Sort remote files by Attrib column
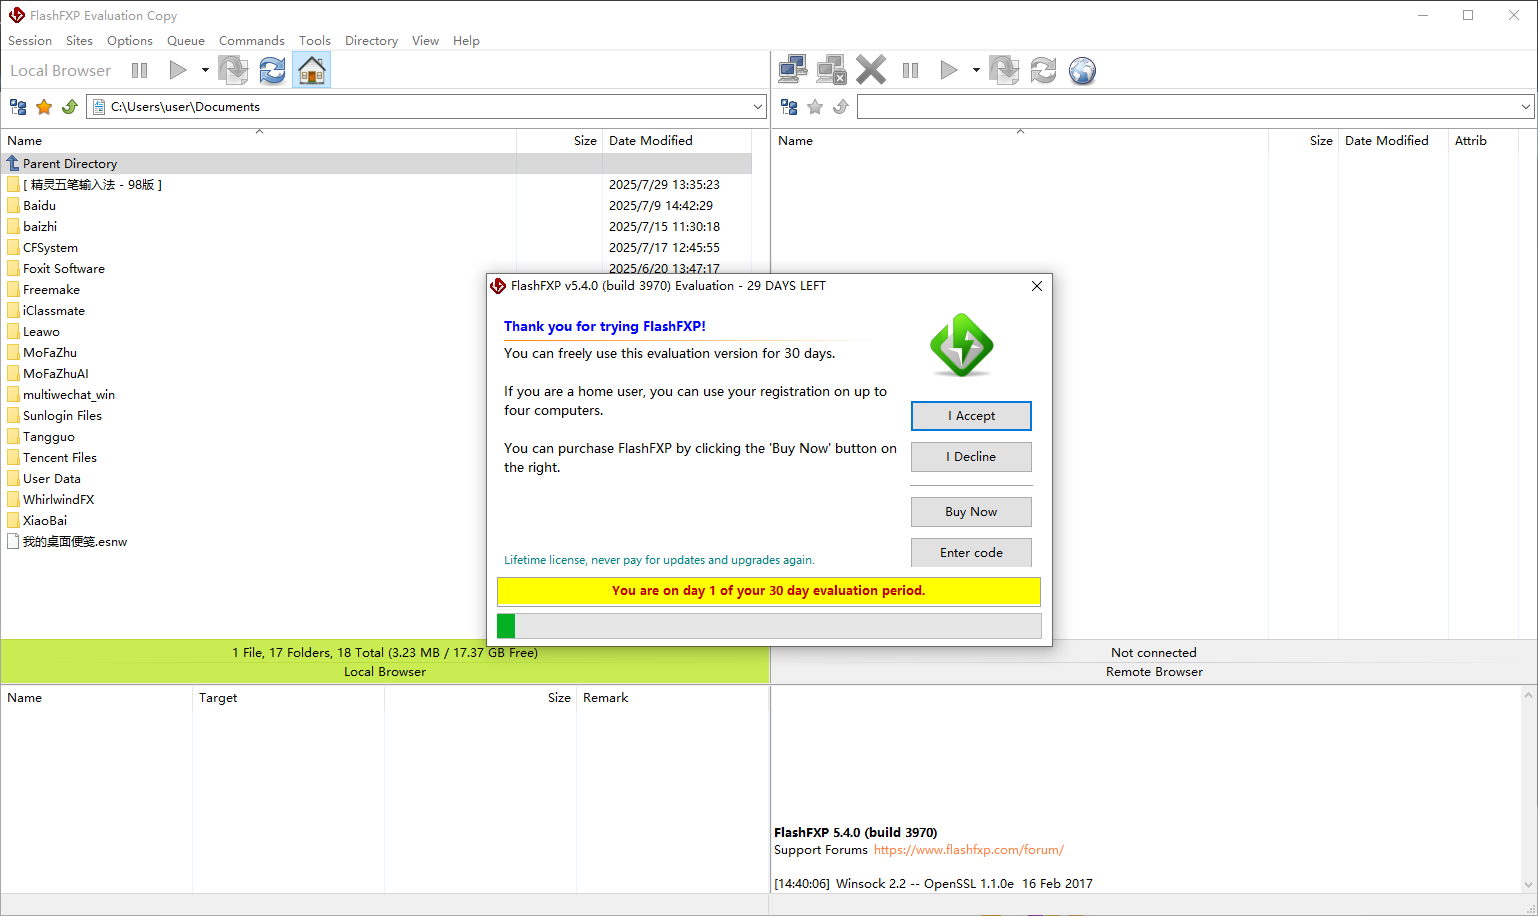This screenshot has height=916, width=1538. 1483,141
